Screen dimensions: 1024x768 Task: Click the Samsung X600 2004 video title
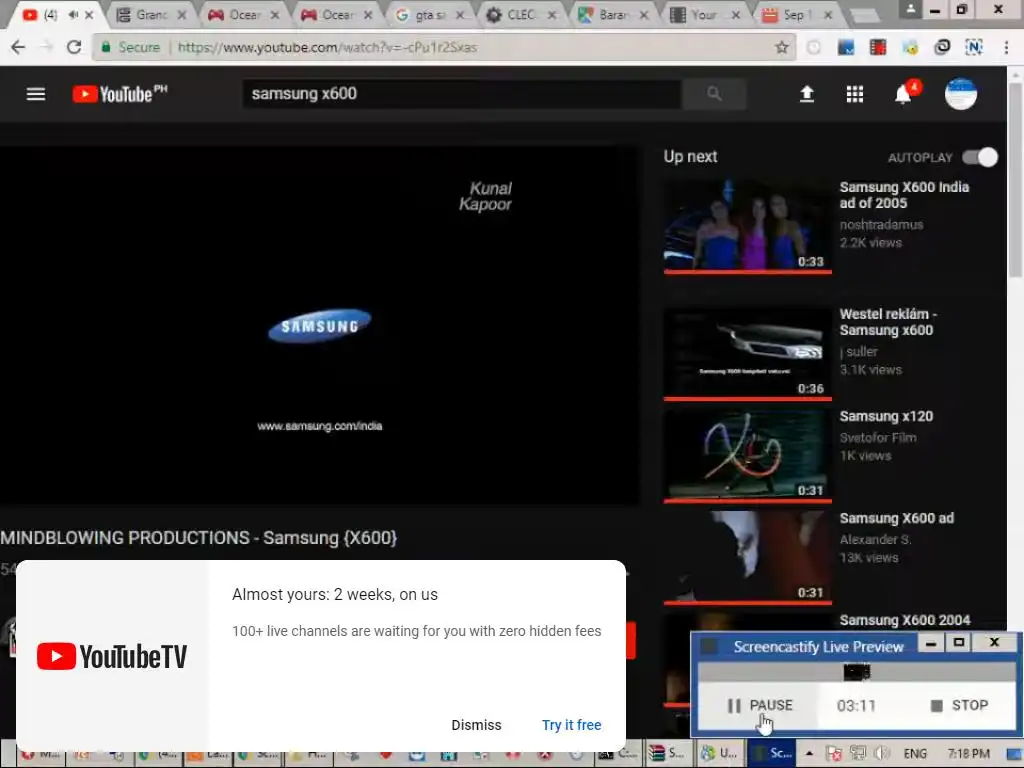coord(904,620)
